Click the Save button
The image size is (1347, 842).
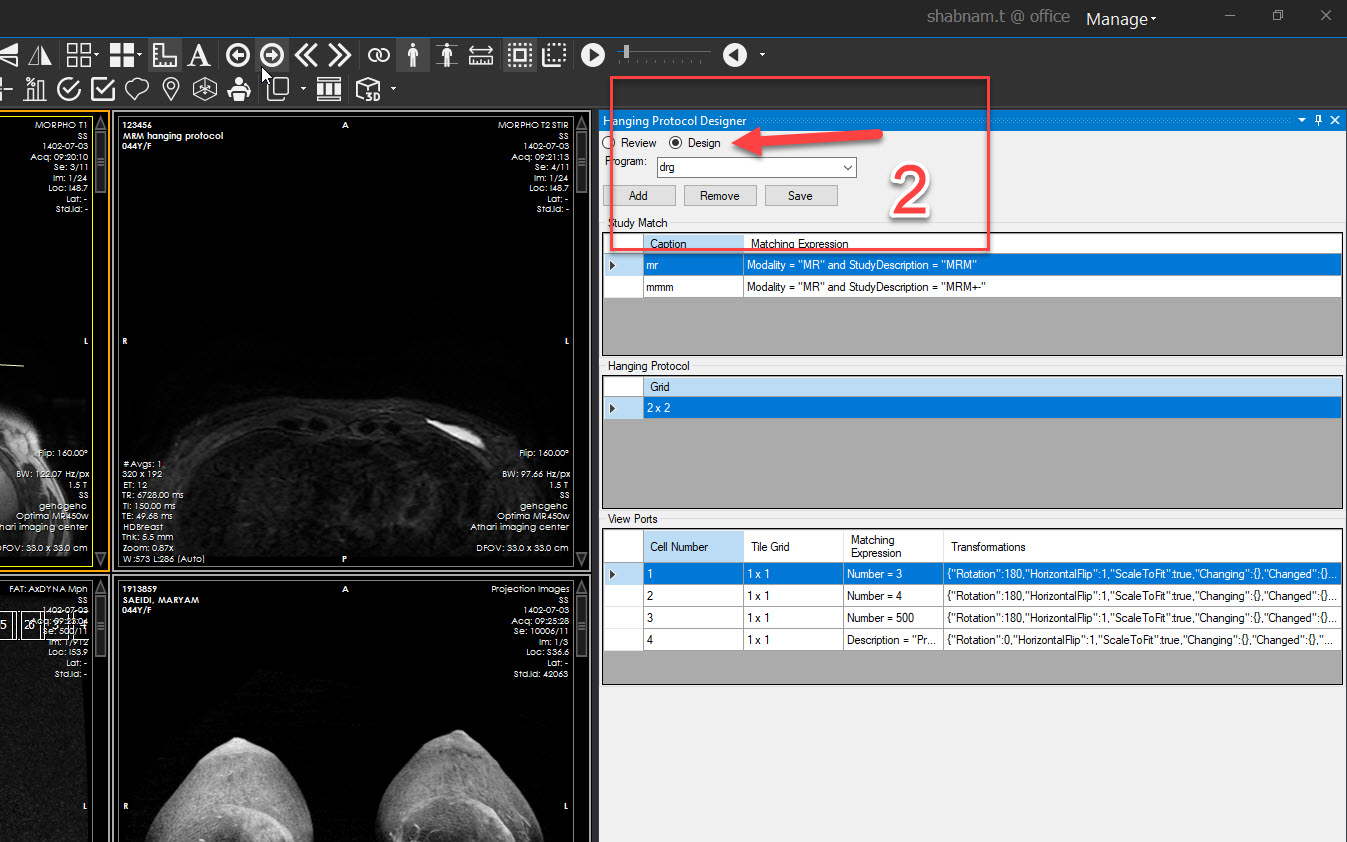point(801,195)
